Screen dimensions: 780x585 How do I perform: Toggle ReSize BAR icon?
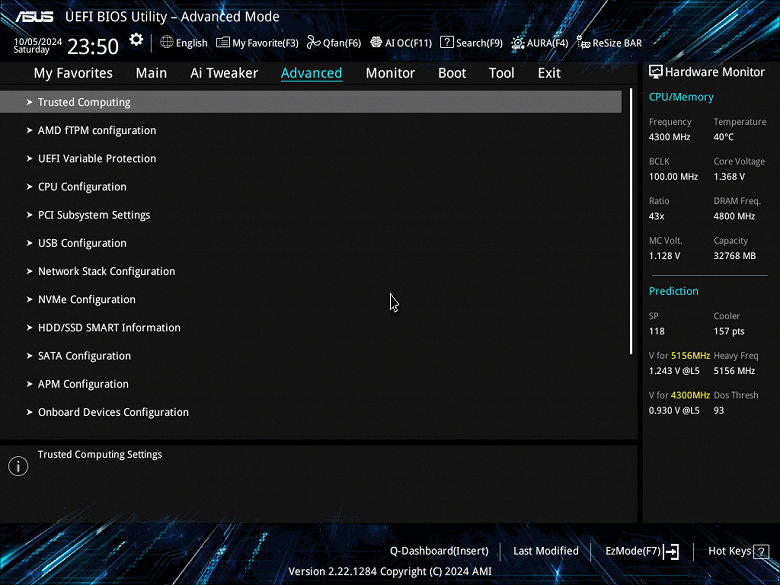(583, 42)
